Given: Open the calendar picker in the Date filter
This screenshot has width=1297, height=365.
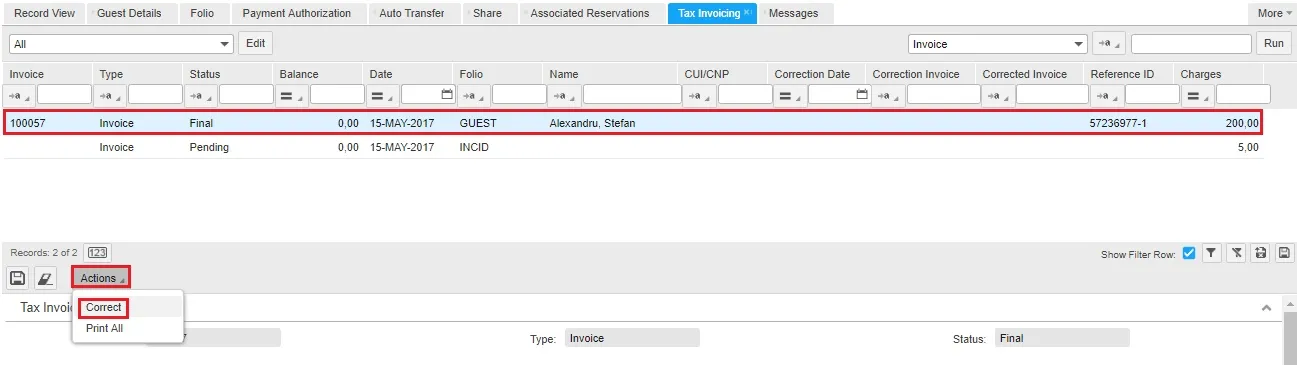Looking at the screenshot, I should (x=447, y=94).
